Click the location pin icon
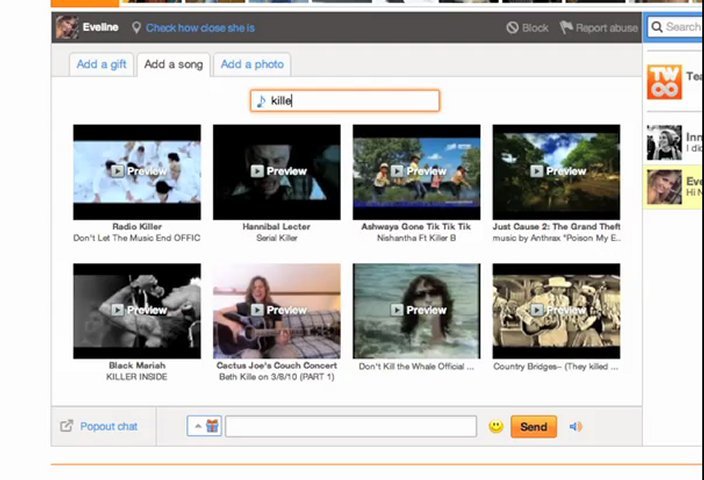704x480 pixels. [136, 28]
